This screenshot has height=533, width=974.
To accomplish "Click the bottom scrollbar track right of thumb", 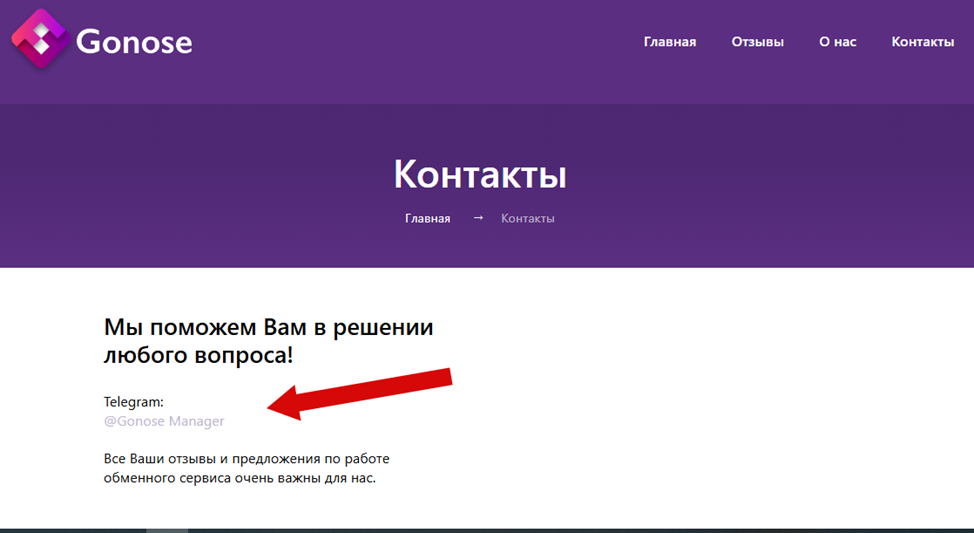I will click(581, 531).
